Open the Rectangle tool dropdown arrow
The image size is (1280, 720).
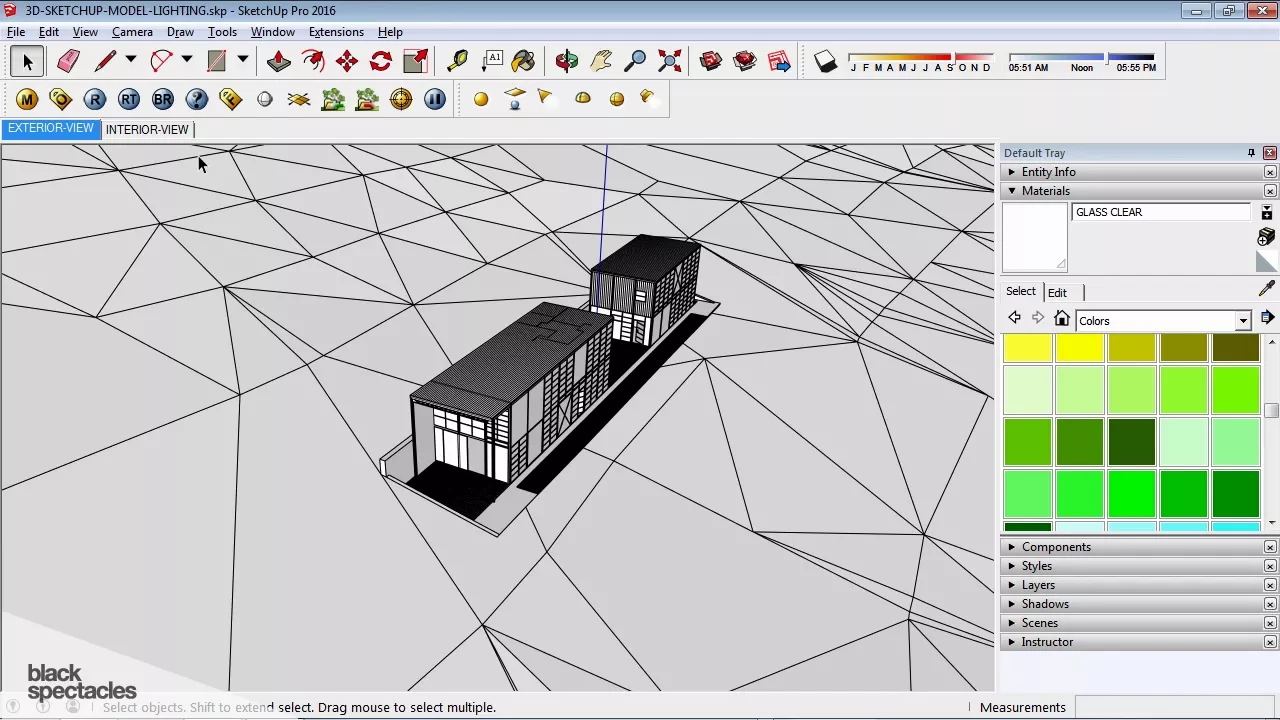(x=242, y=61)
